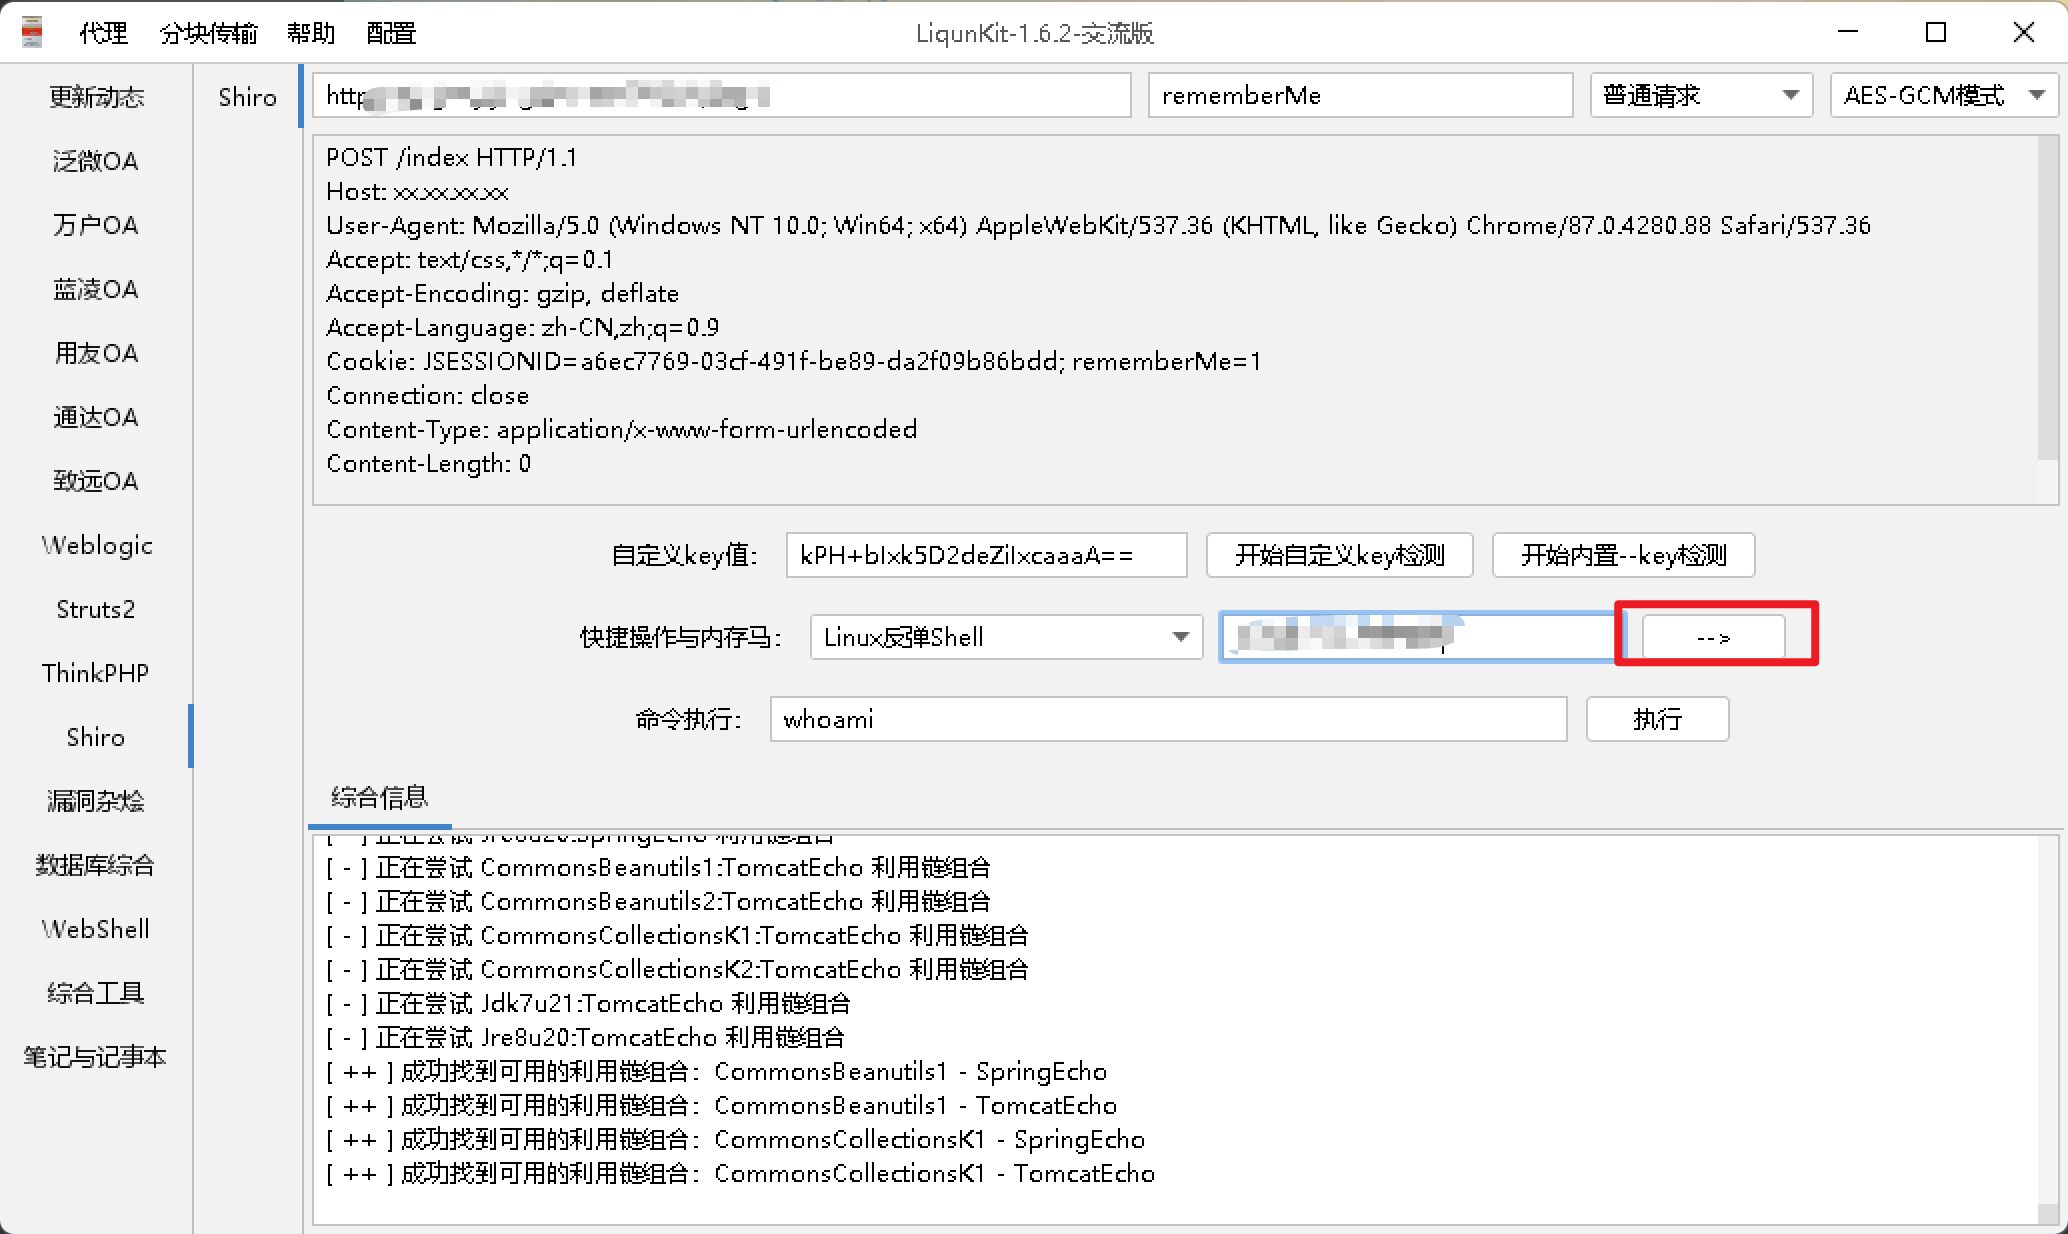2068x1234 pixels.
Task: Click the 自定义key值 input field
Action: tap(986, 555)
